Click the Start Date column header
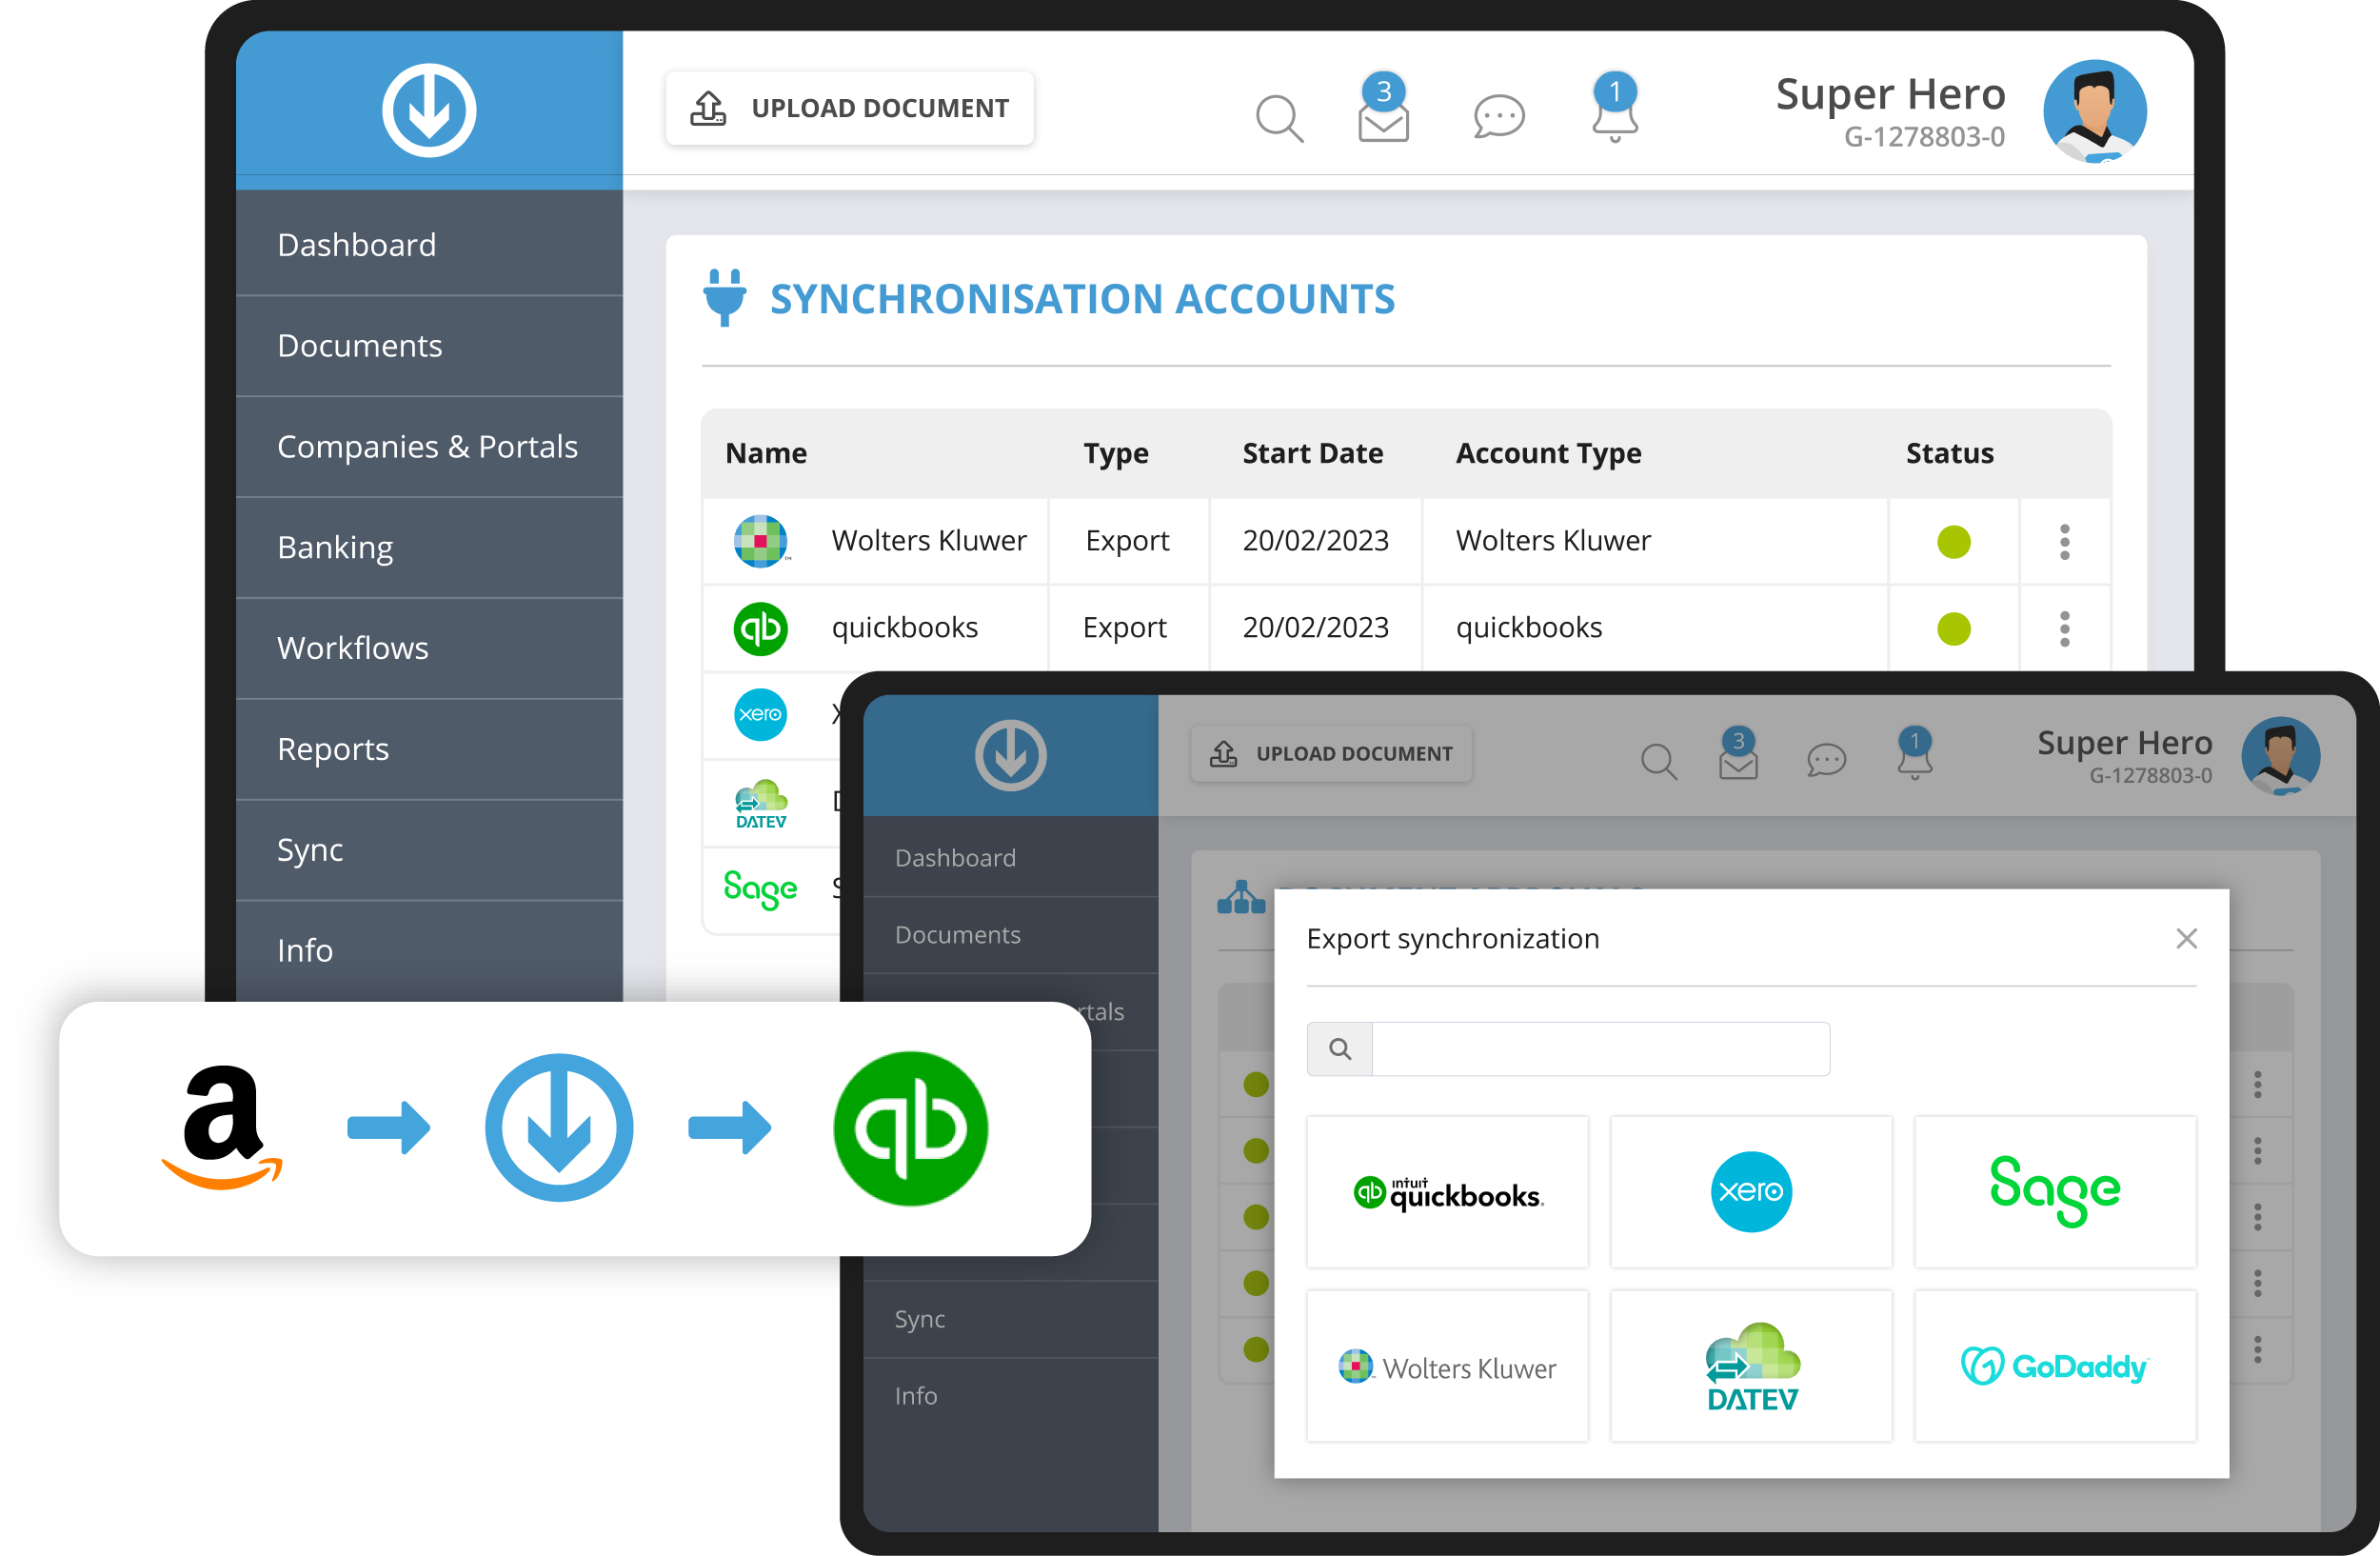 [x=1312, y=454]
